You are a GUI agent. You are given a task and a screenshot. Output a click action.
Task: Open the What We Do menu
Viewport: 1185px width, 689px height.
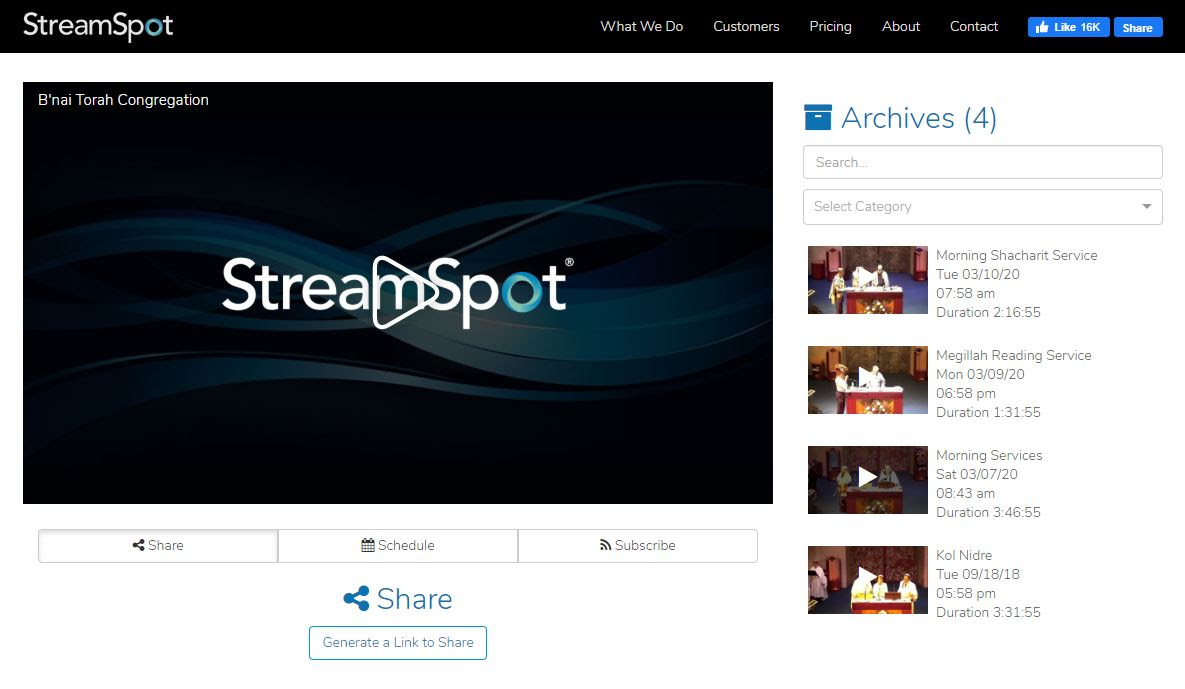pyautogui.click(x=642, y=26)
